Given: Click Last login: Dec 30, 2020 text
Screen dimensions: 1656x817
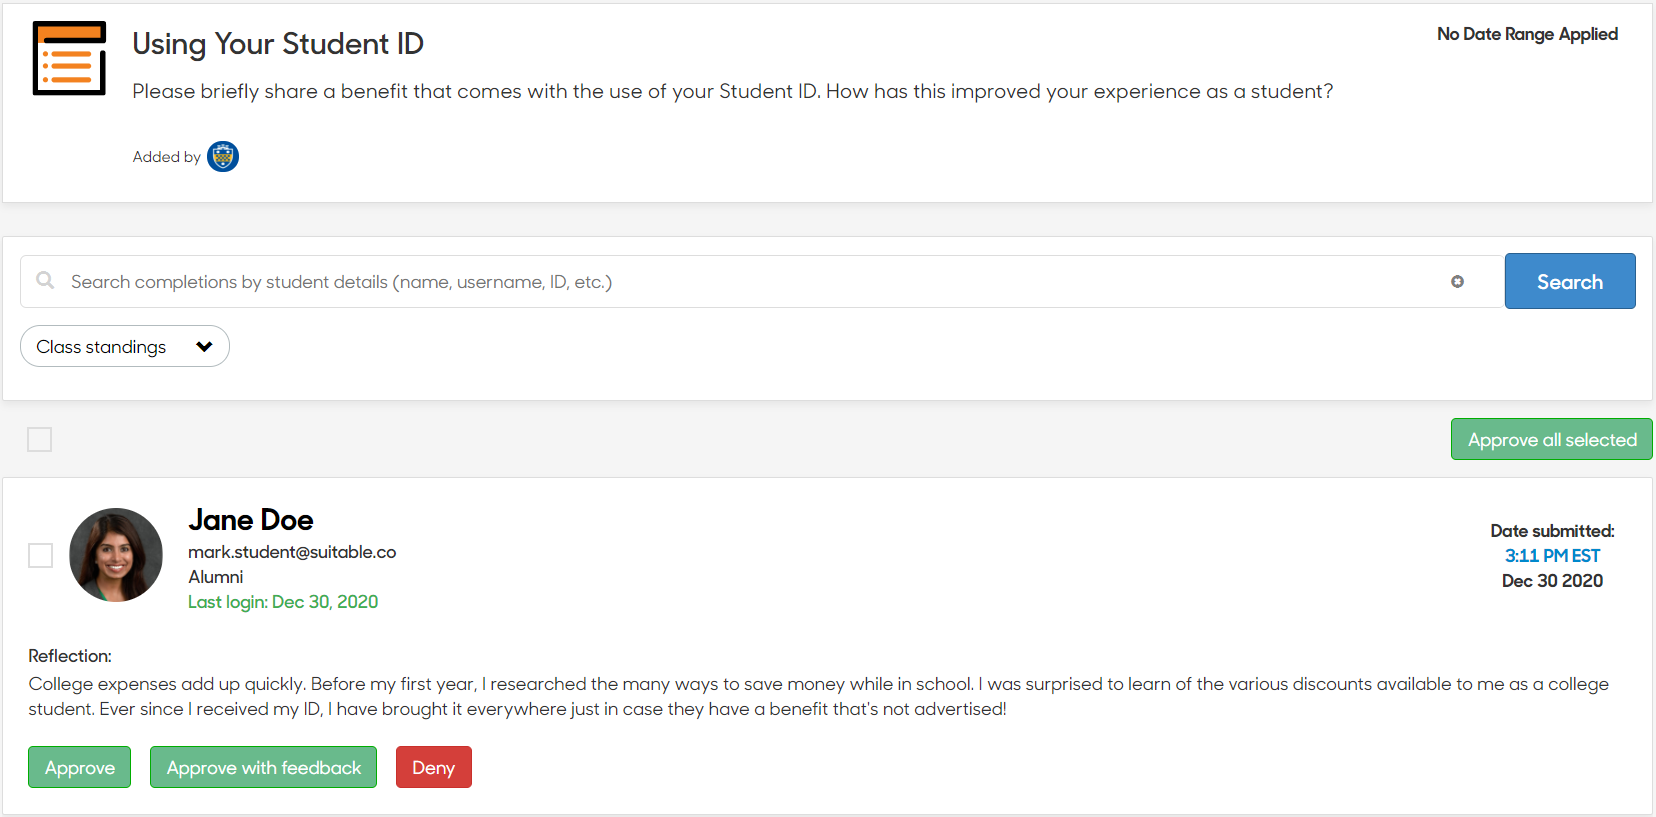Looking at the screenshot, I should coord(283,602).
